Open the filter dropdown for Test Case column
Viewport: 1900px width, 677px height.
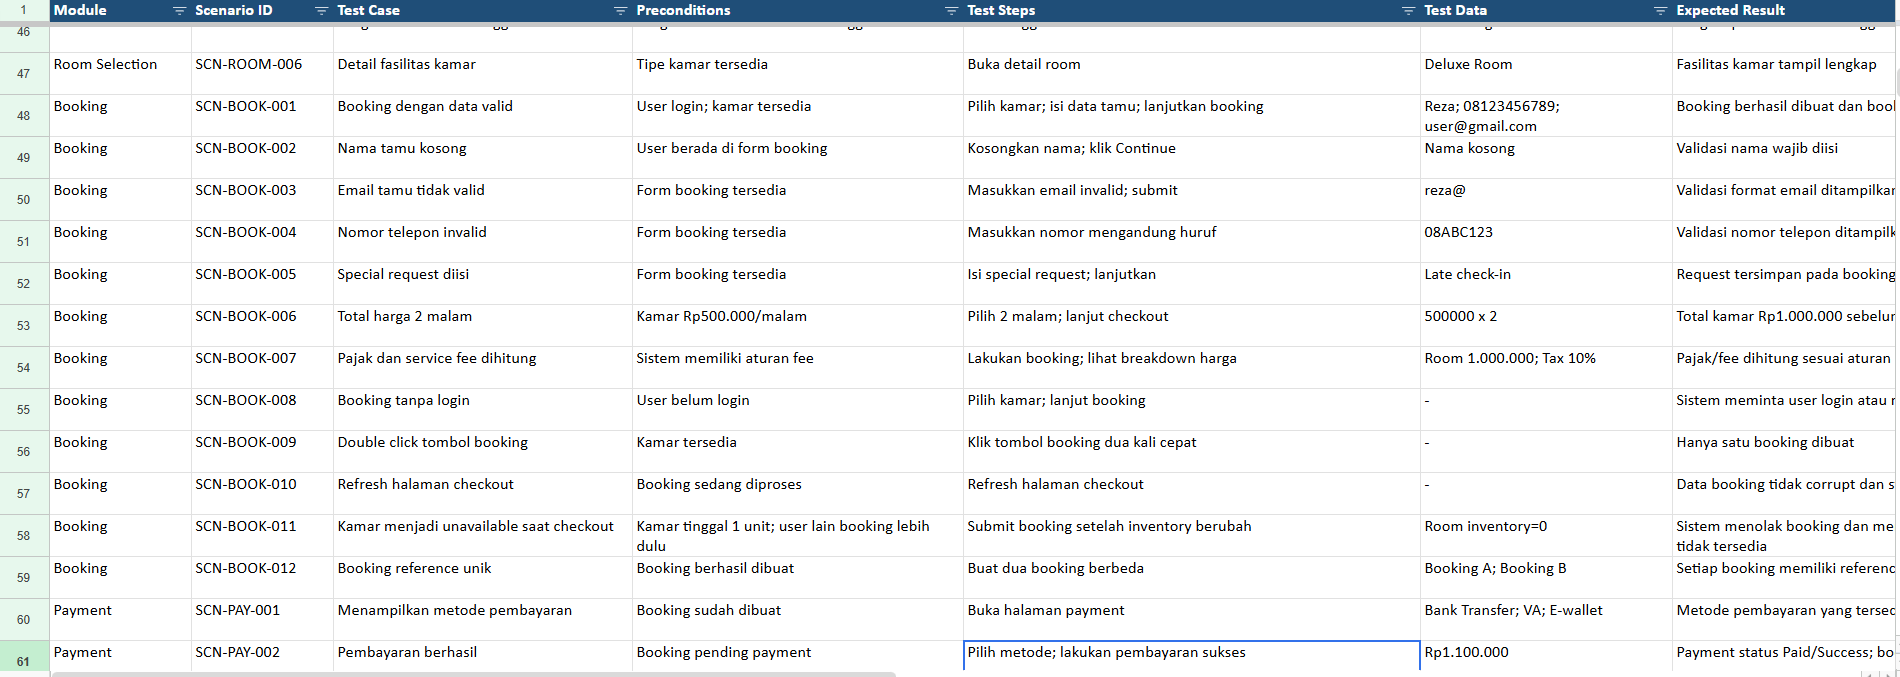620,11
